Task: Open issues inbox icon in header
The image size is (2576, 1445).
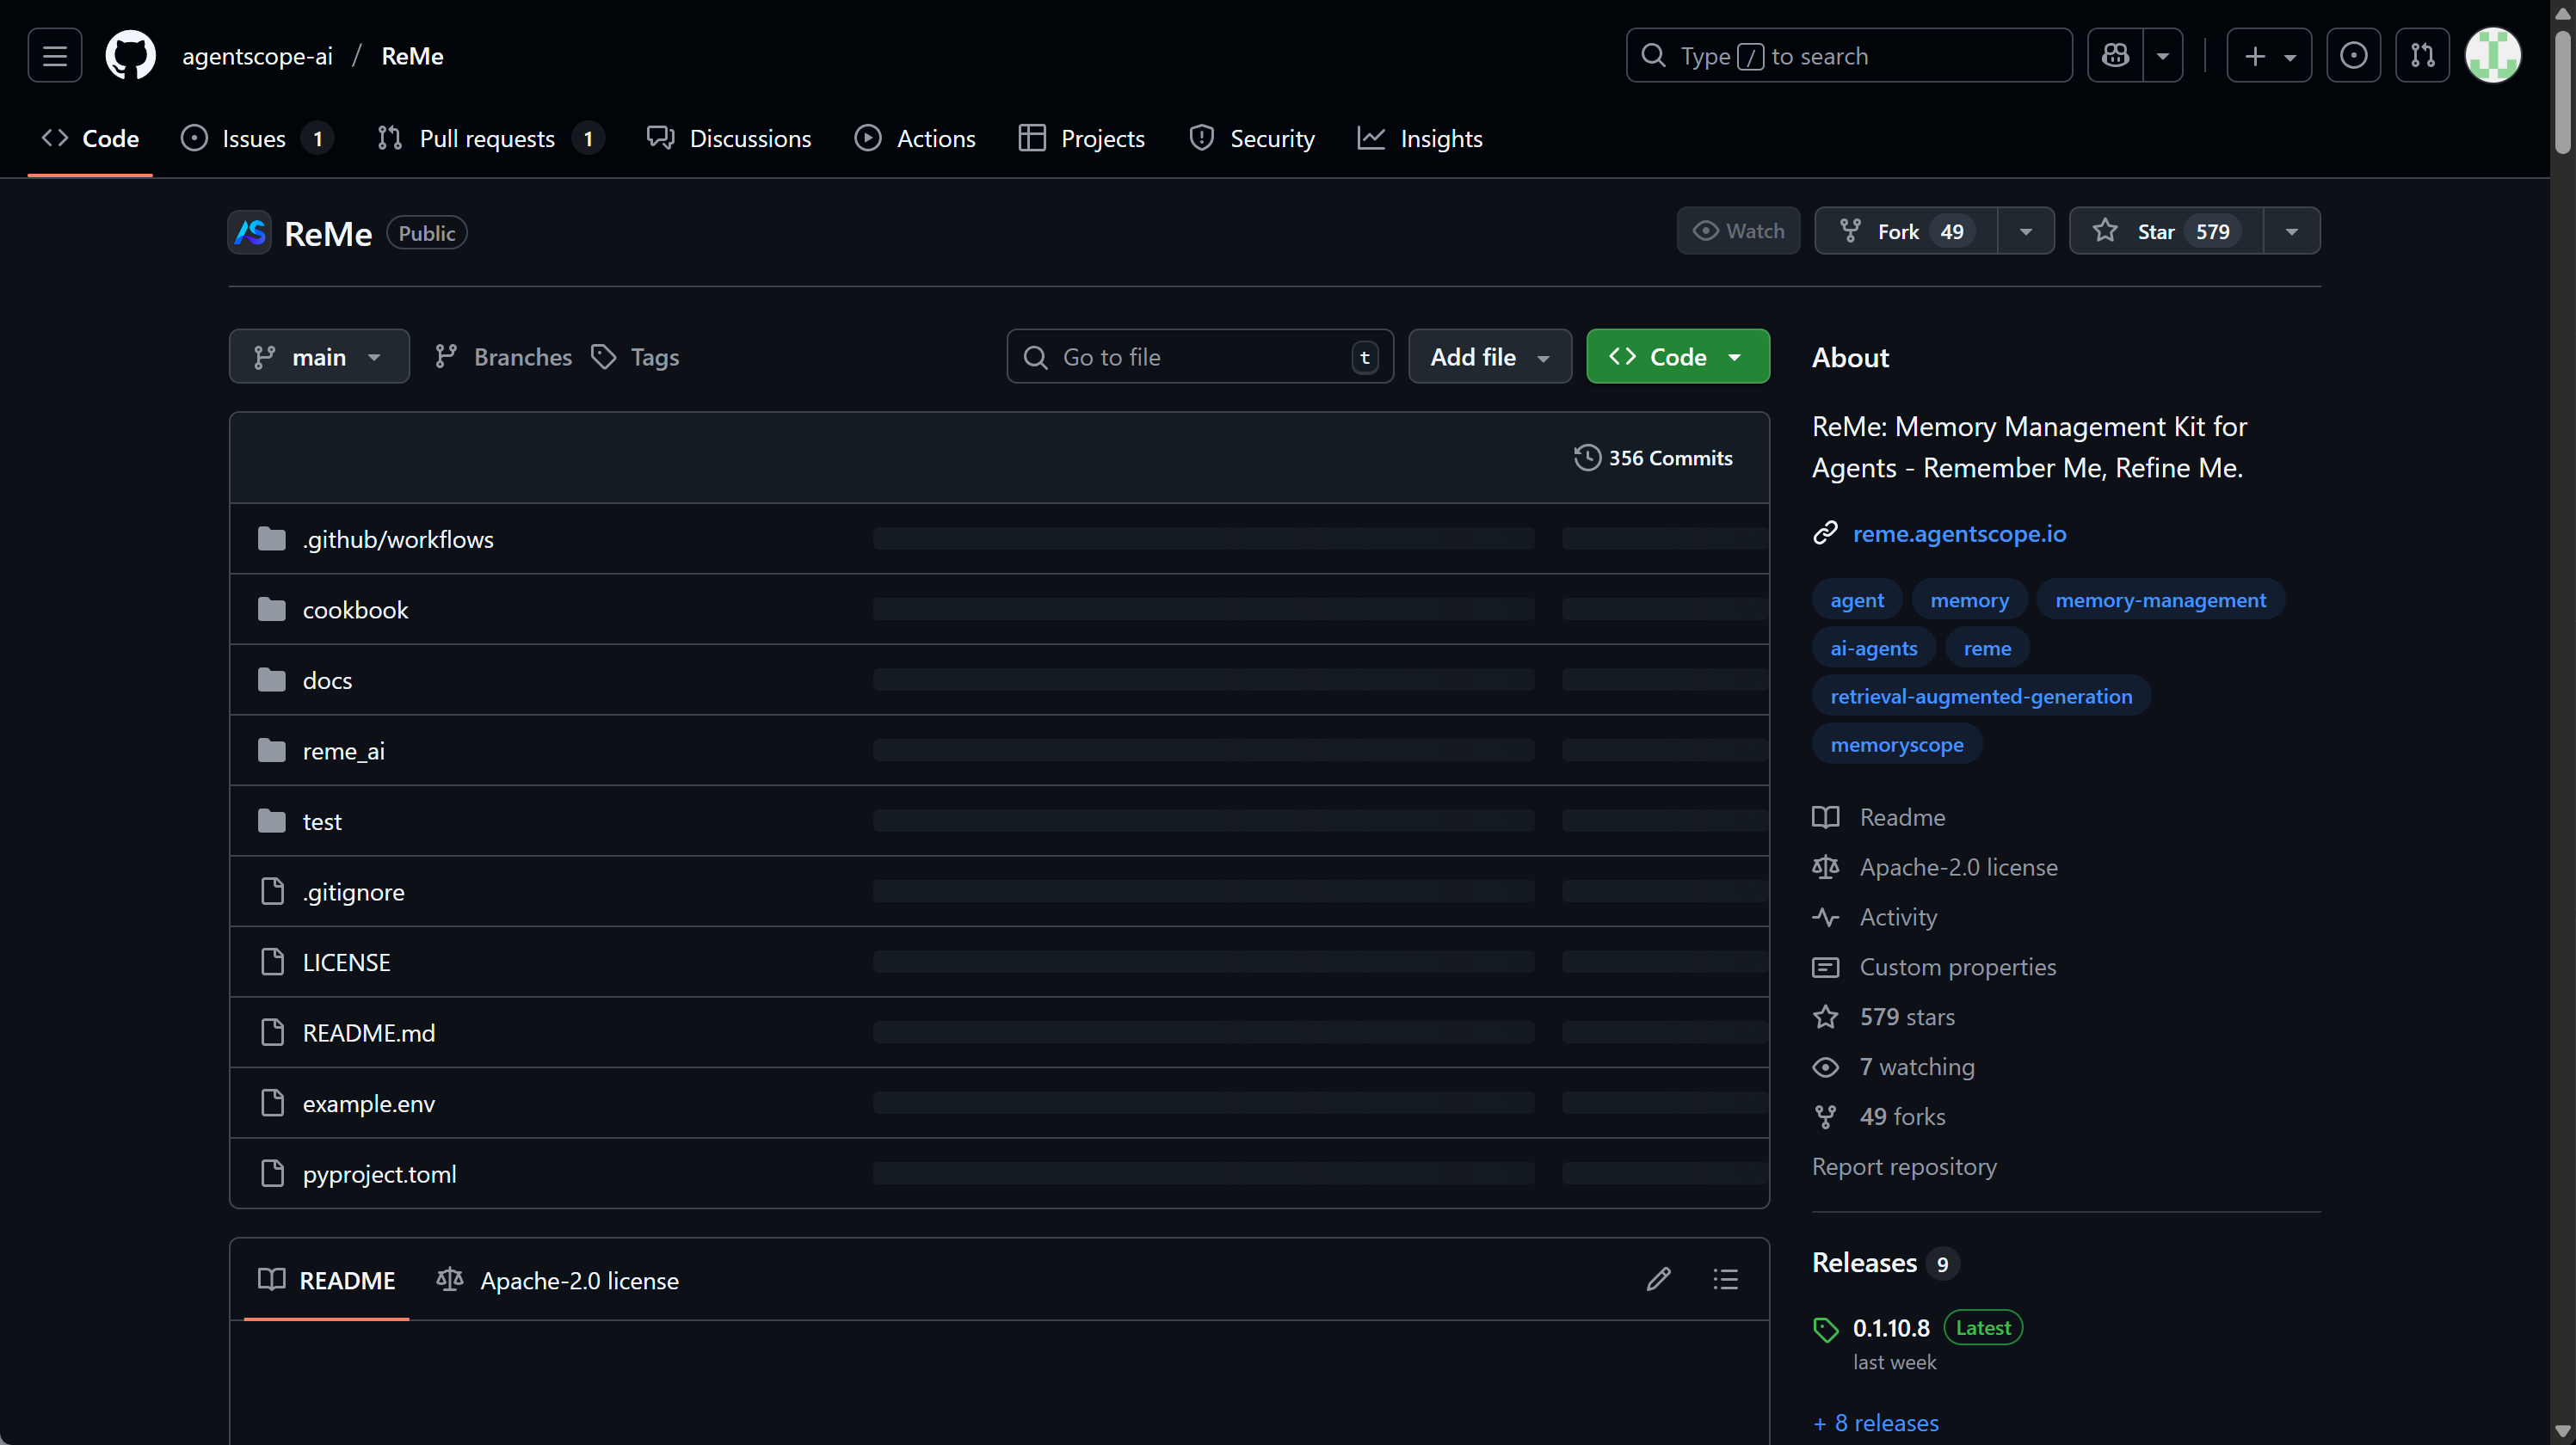Action: coord(2354,56)
